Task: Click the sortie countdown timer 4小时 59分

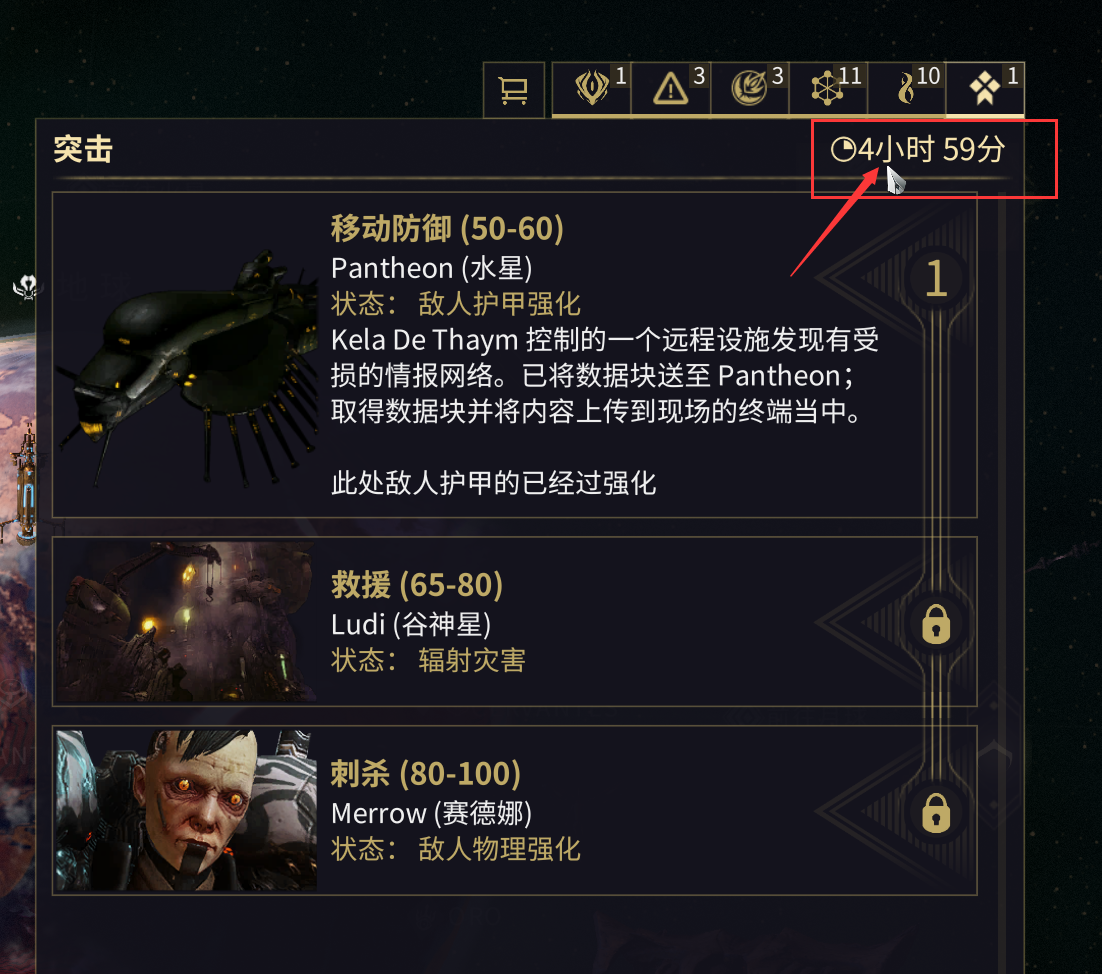Action: pyautogui.click(x=918, y=150)
